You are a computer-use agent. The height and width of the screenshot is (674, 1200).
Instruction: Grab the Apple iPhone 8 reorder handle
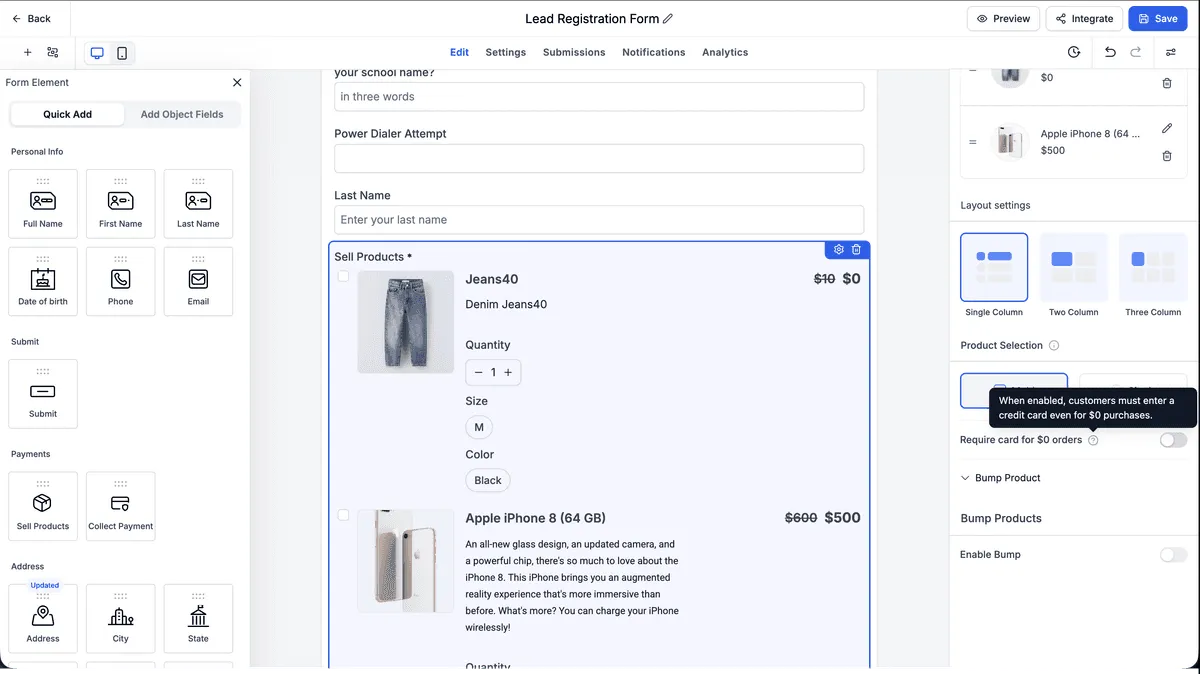[x=972, y=142]
